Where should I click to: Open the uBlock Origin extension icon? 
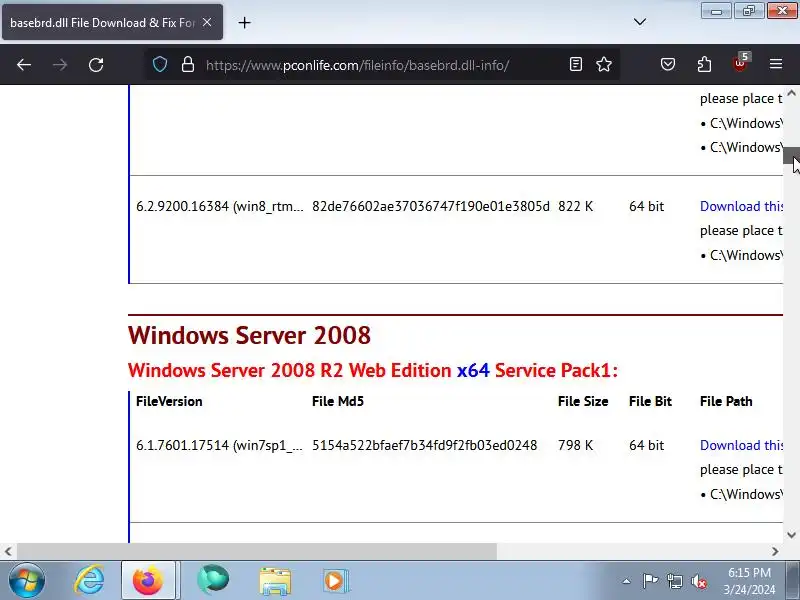tap(741, 63)
